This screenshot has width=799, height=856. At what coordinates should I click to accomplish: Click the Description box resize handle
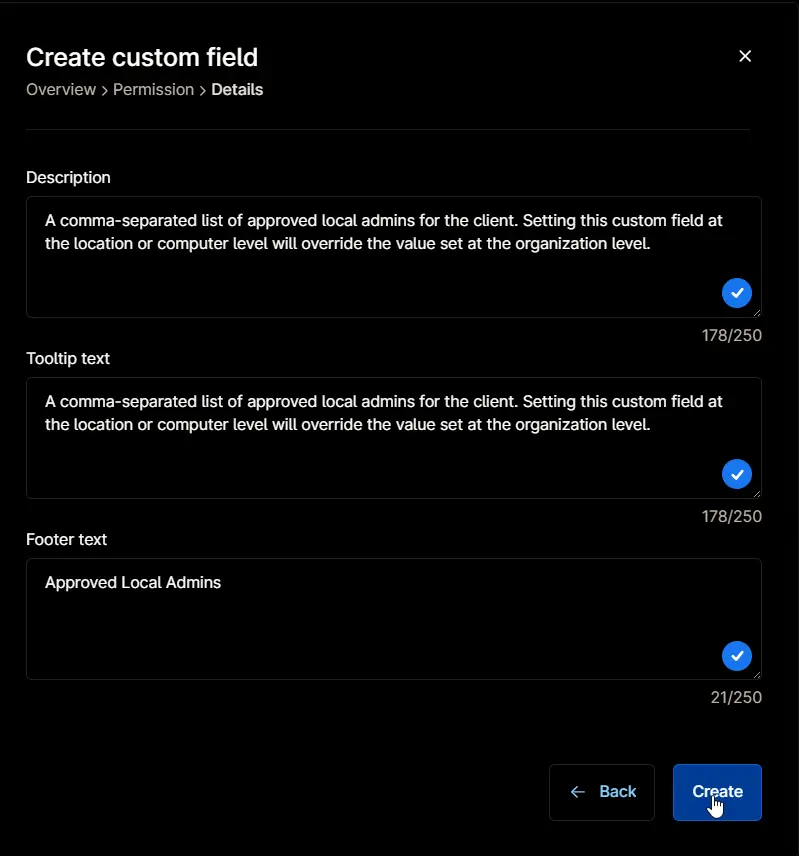[757, 313]
